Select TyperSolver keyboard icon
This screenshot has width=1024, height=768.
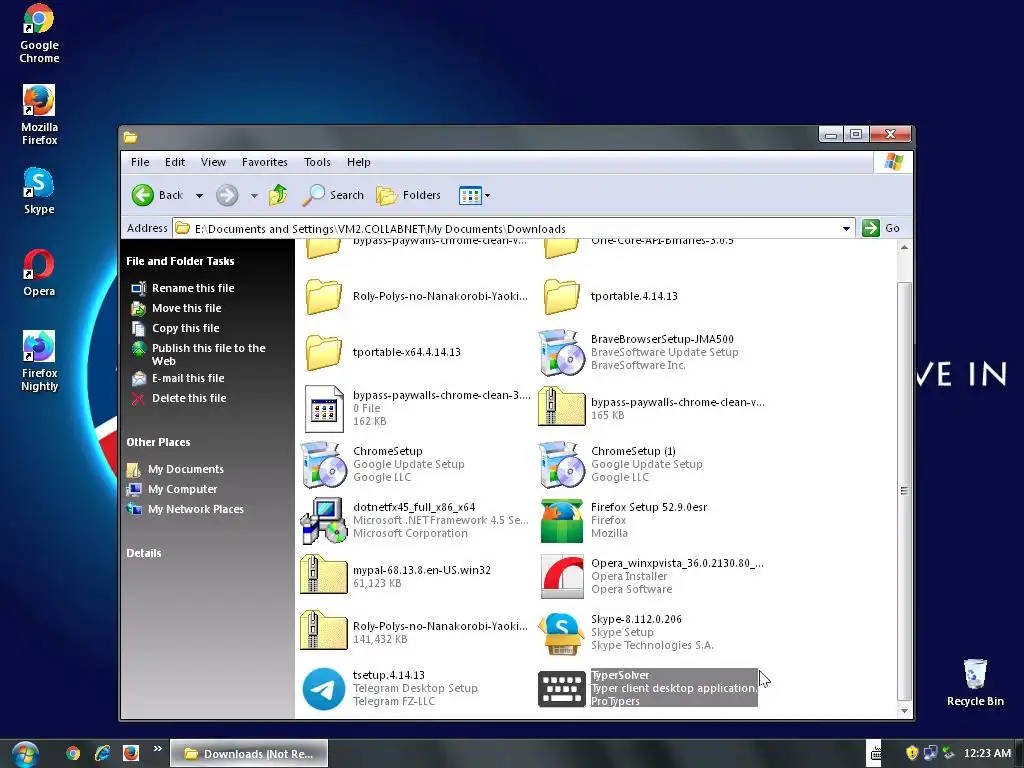click(561, 689)
